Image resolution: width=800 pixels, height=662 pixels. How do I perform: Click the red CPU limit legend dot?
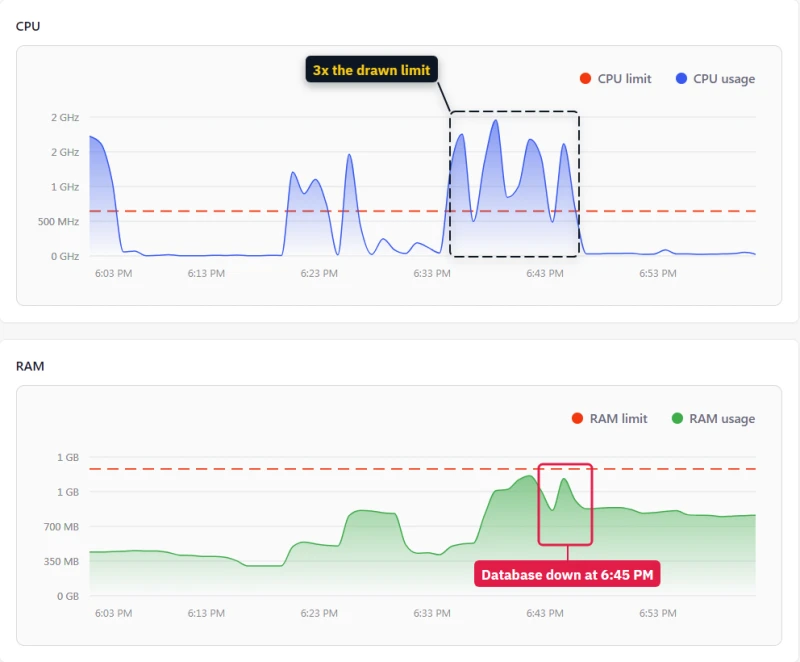point(585,79)
